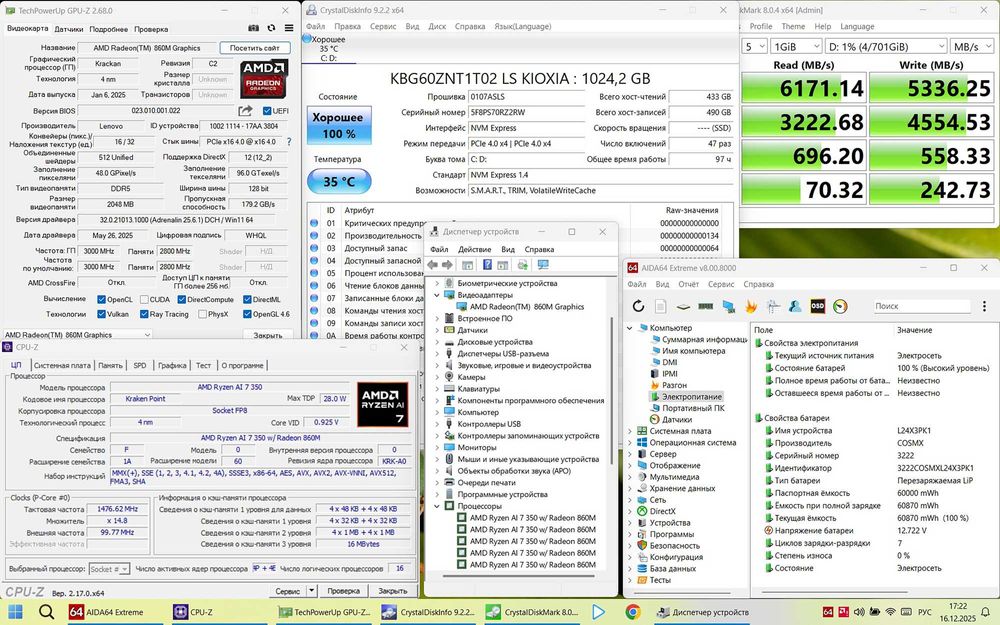Click the Device Manager scan hardware monitor icon
This screenshot has height=625, width=1000.
point(543,265)
